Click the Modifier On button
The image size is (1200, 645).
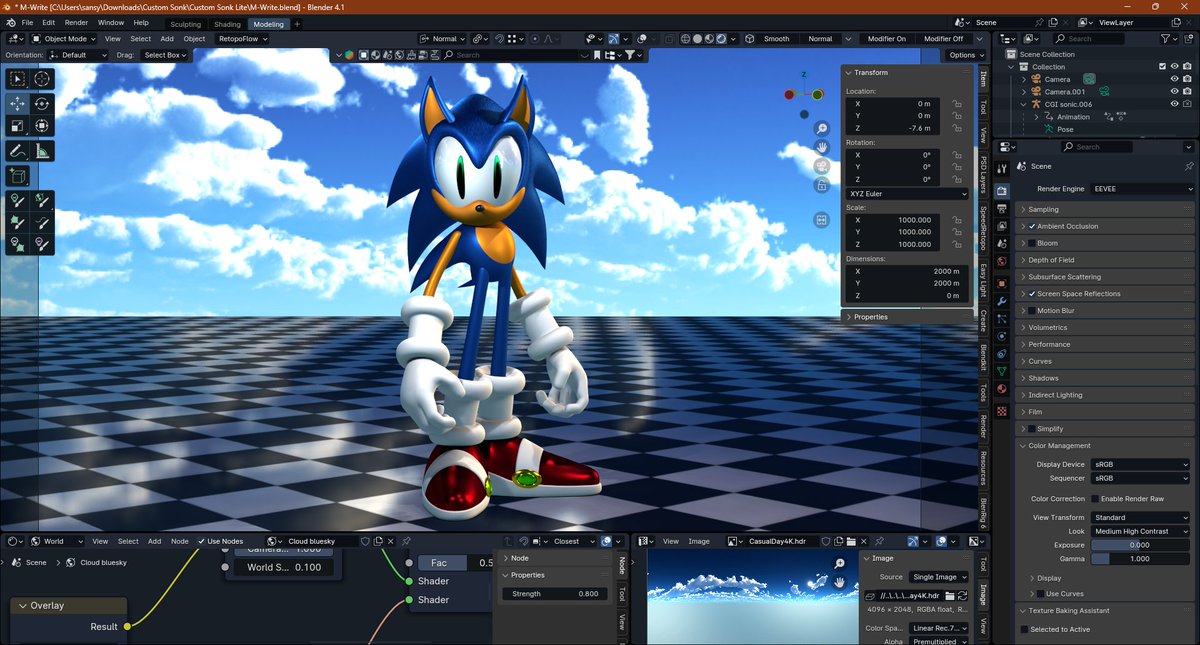click(x=887, y=39)
